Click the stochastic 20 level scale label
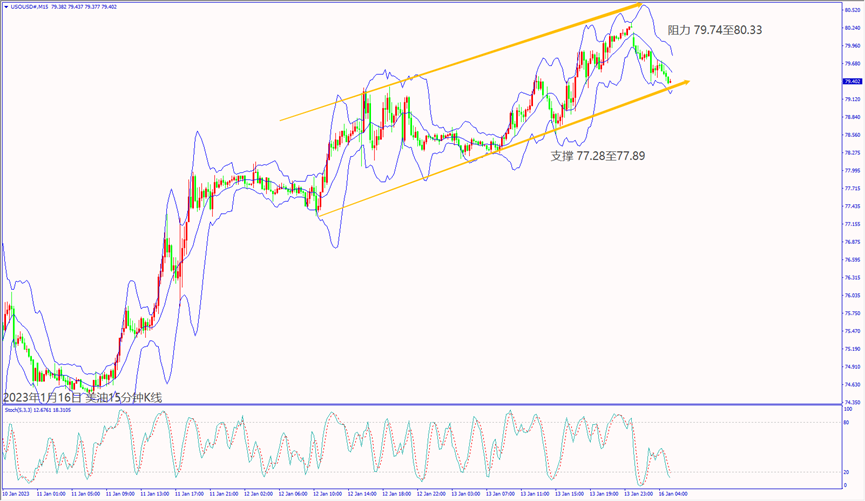Viewport: 865px width, 501px height. coord(847,471)
